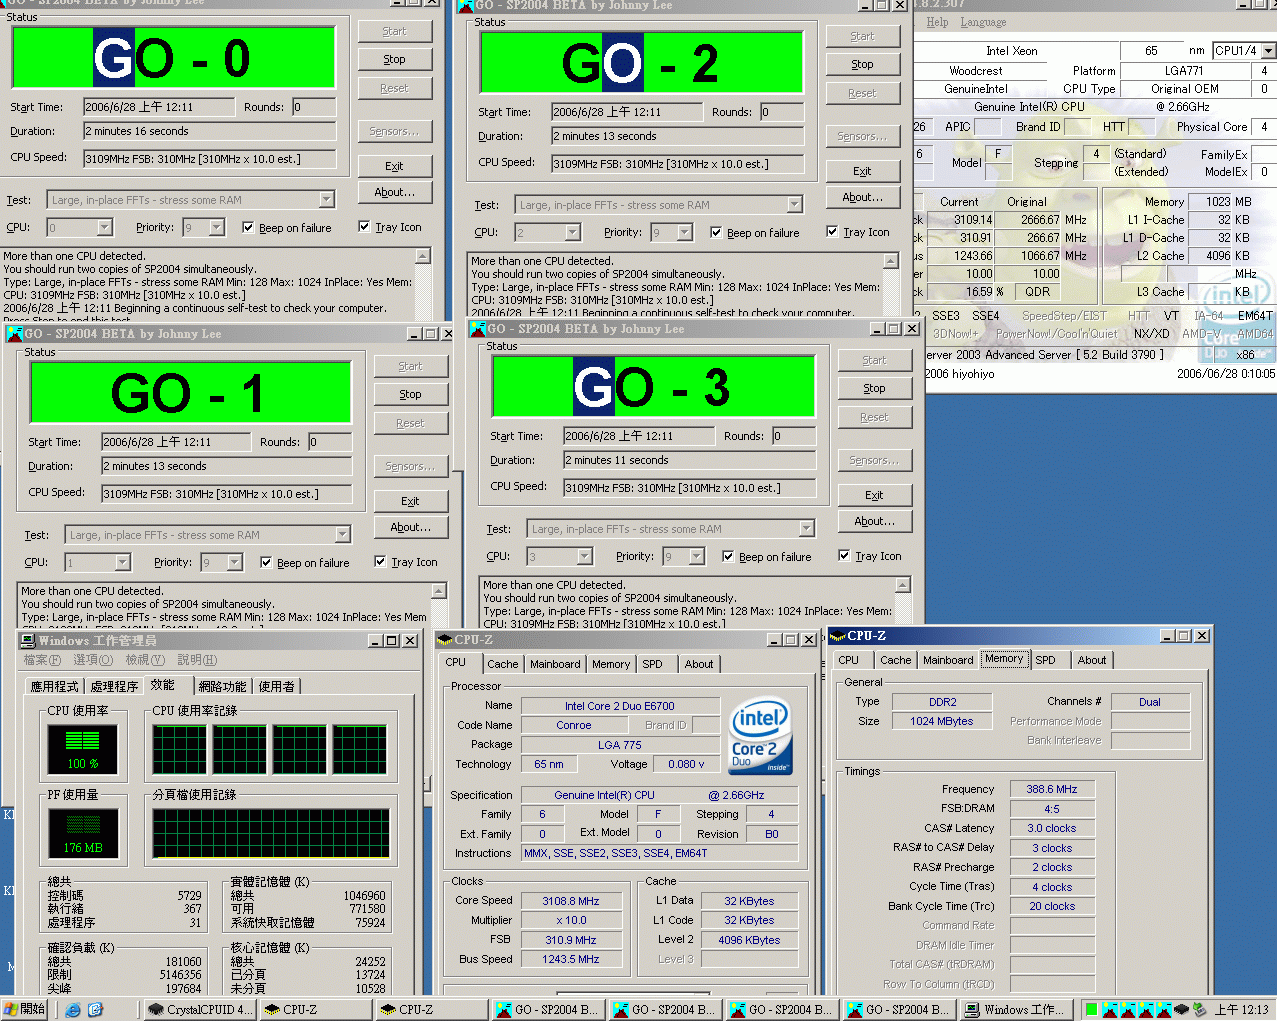Open the CPU dropdown in the GO - 1 window
This screenshot has height=1021, width=1277.
pos(122,563)
